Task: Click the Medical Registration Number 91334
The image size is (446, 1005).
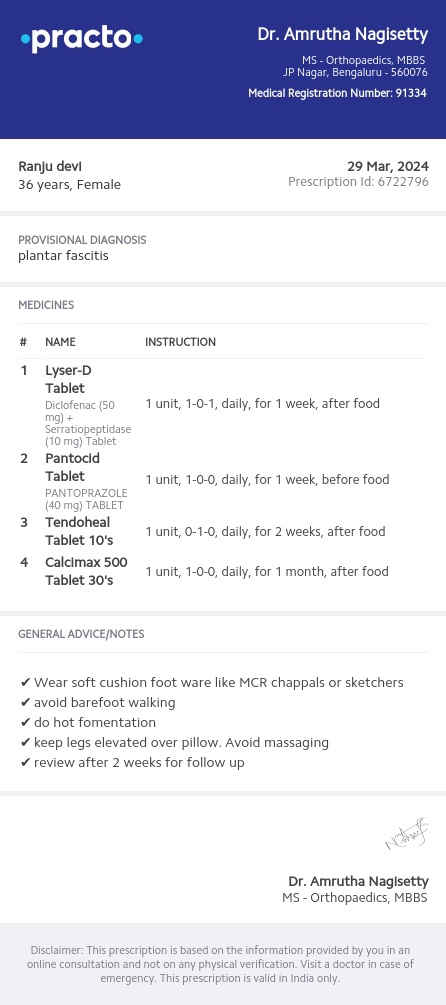Action: coord(338,93)
